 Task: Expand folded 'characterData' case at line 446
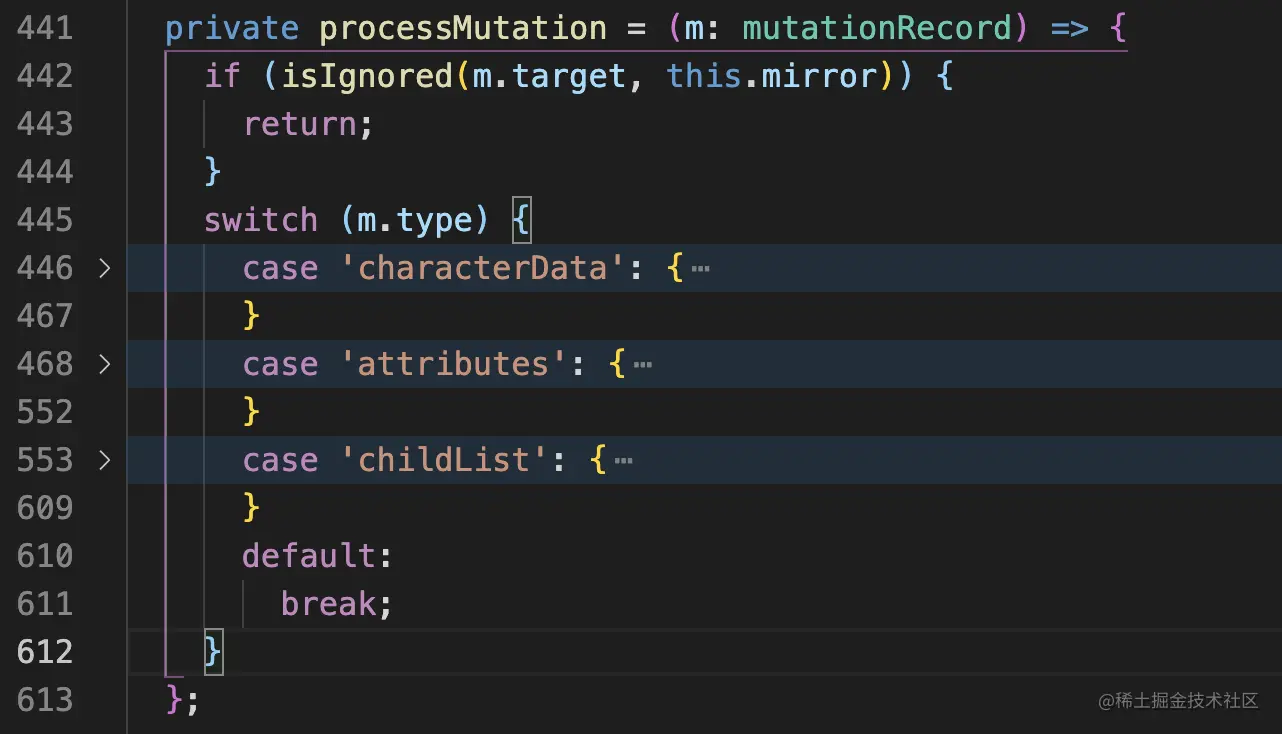click(105, 268)
